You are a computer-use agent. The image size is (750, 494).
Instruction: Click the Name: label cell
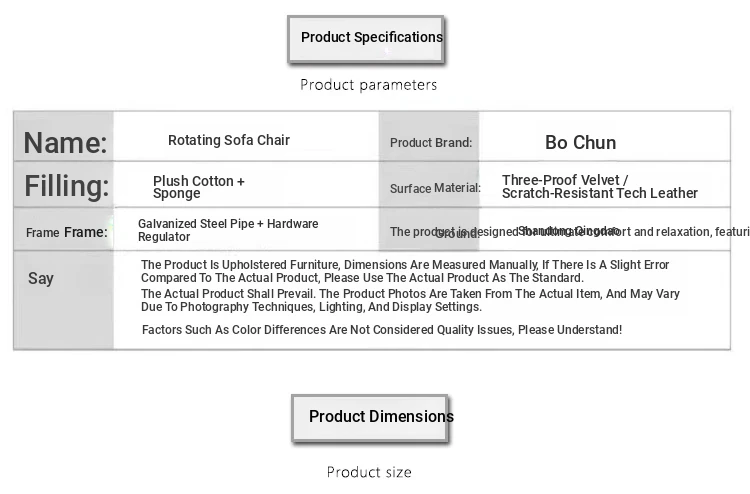tap(64, 137)
